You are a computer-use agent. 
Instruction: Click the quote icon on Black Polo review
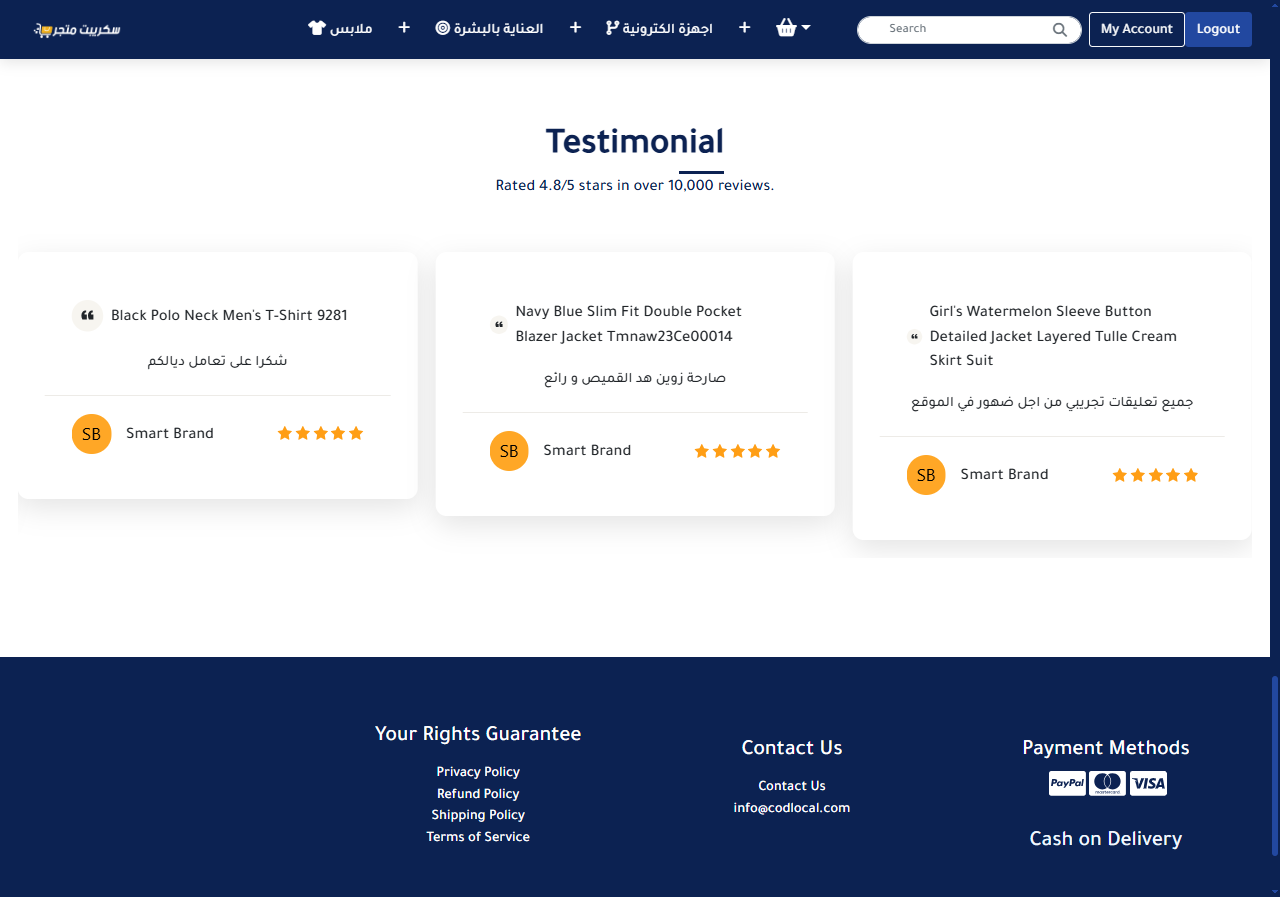tap(88, 316)
